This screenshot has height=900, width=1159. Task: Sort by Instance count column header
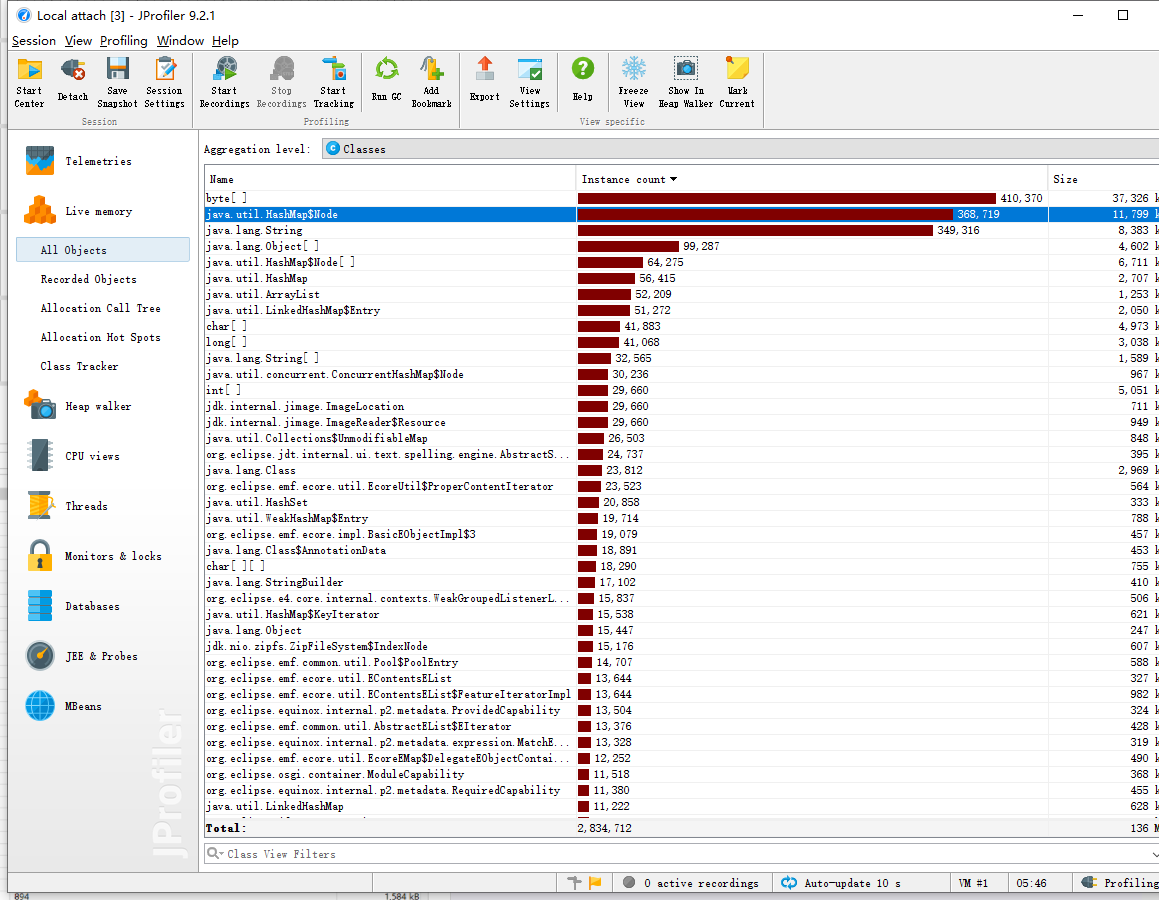tap(812, 179)
